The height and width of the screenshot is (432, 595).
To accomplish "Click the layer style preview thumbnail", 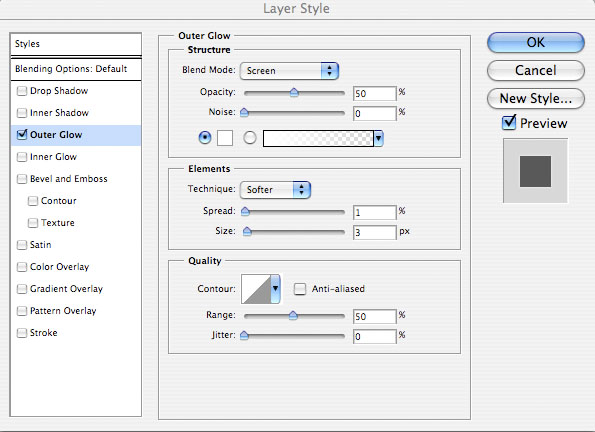I will tap(535, 171).
